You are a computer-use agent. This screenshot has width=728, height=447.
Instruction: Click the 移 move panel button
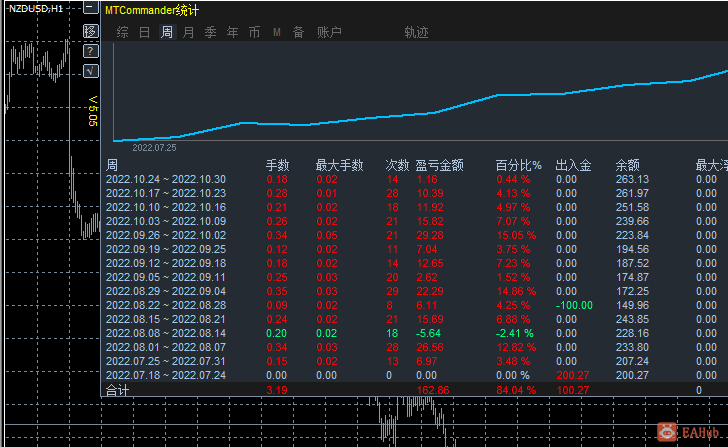91,31
